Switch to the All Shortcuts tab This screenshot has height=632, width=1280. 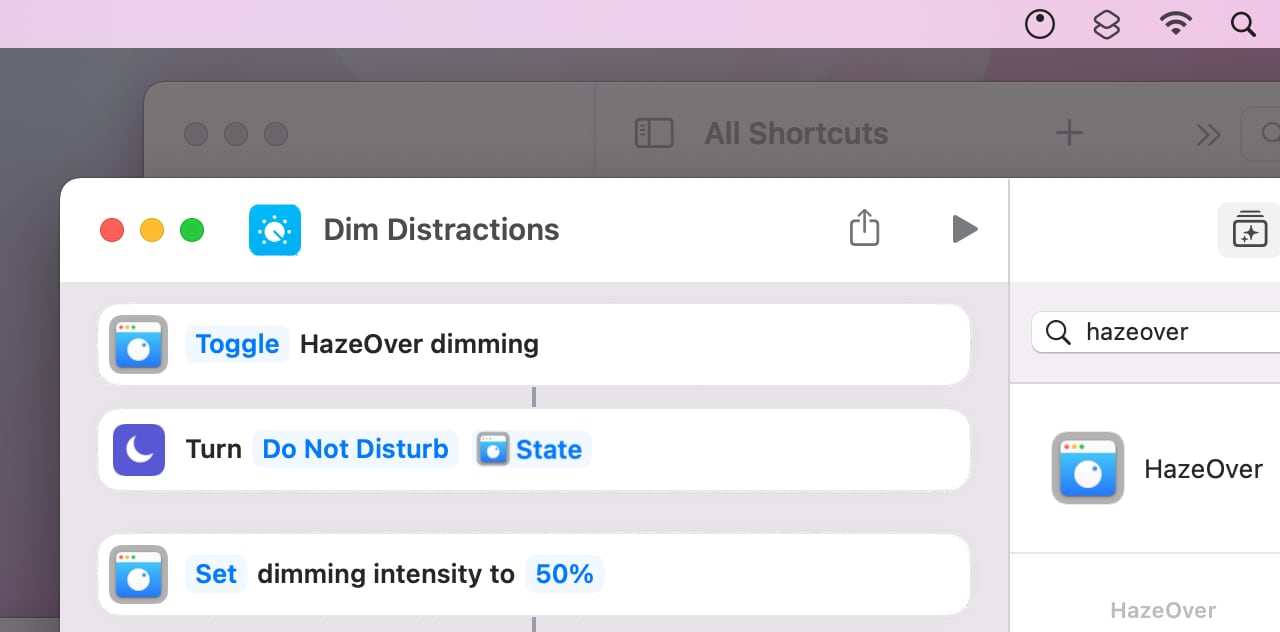(x=795, y=132)
